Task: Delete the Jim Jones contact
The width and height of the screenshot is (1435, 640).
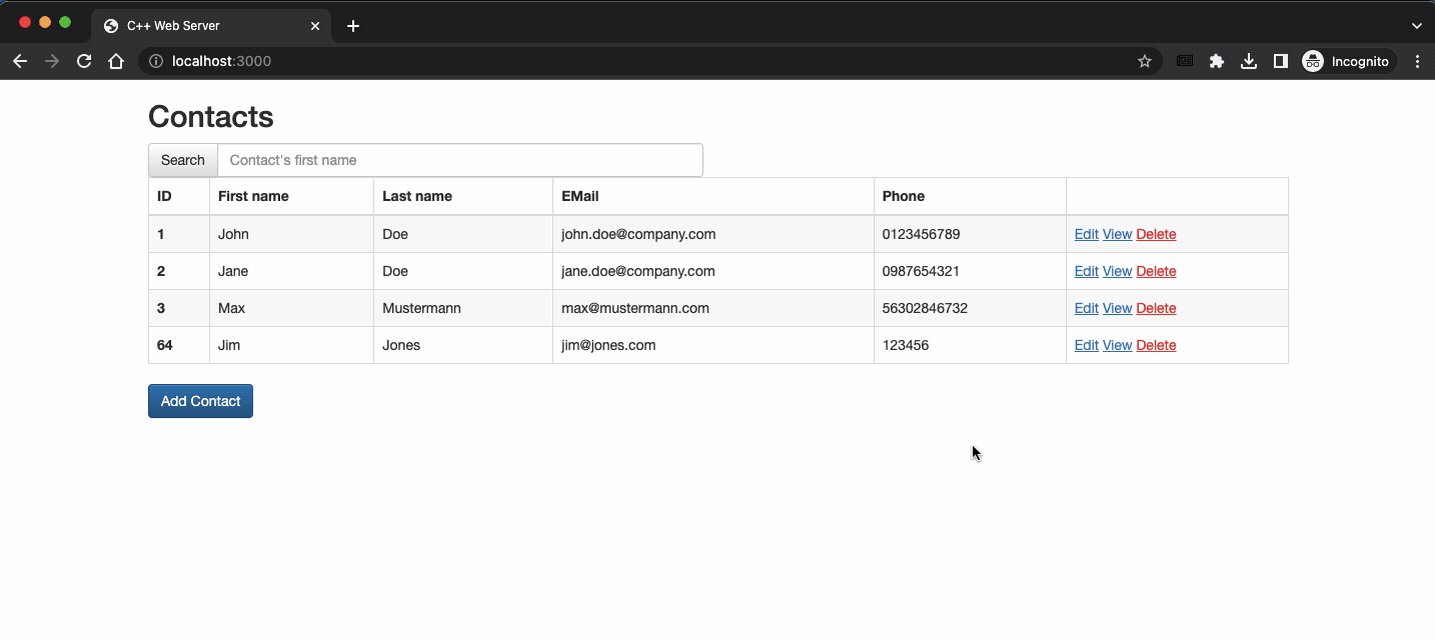Action: (1156, 345)
